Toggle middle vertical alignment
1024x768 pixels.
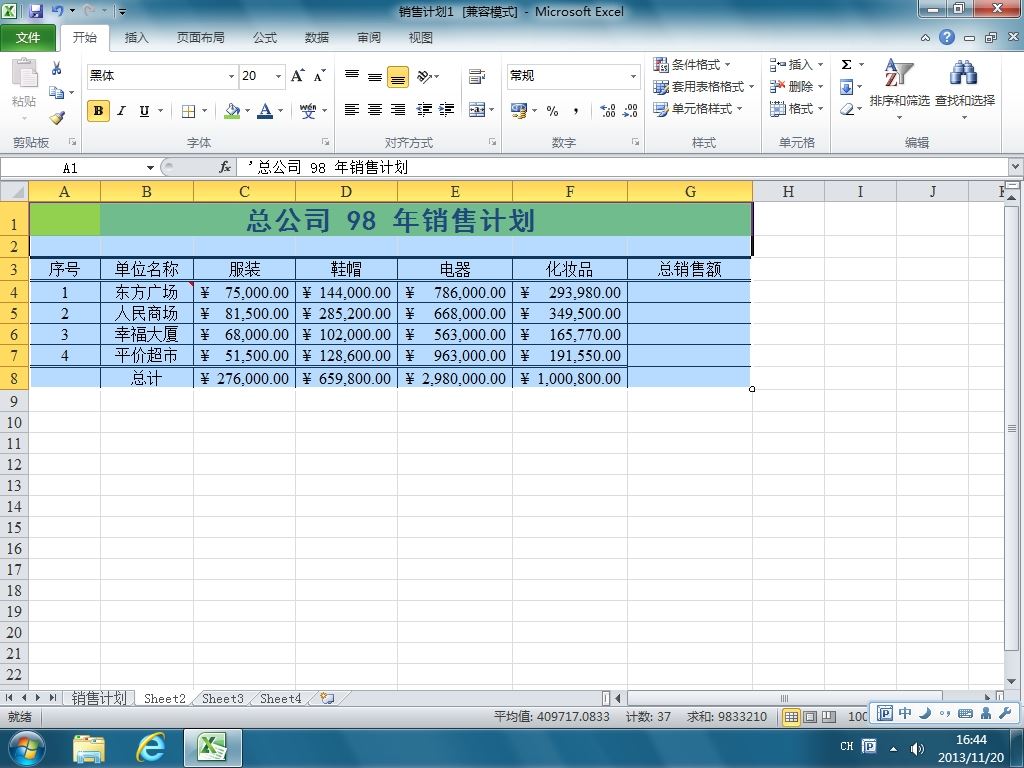point(375,76)
